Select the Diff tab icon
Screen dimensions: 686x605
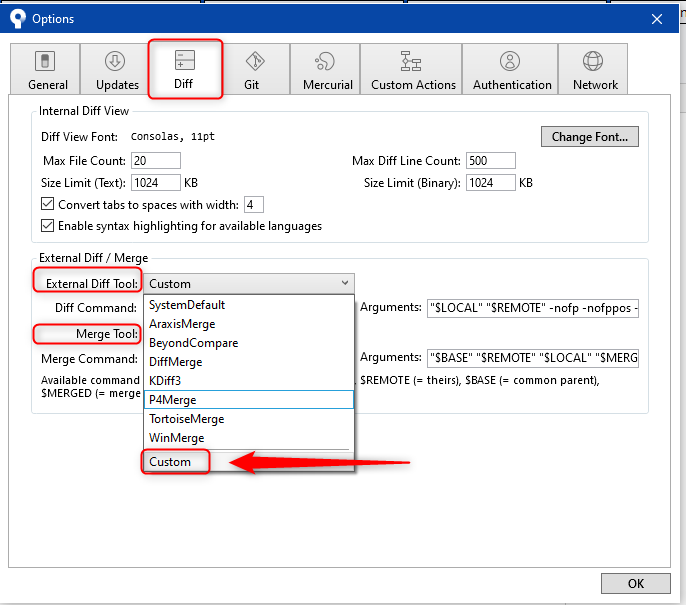tap(184, 60)
